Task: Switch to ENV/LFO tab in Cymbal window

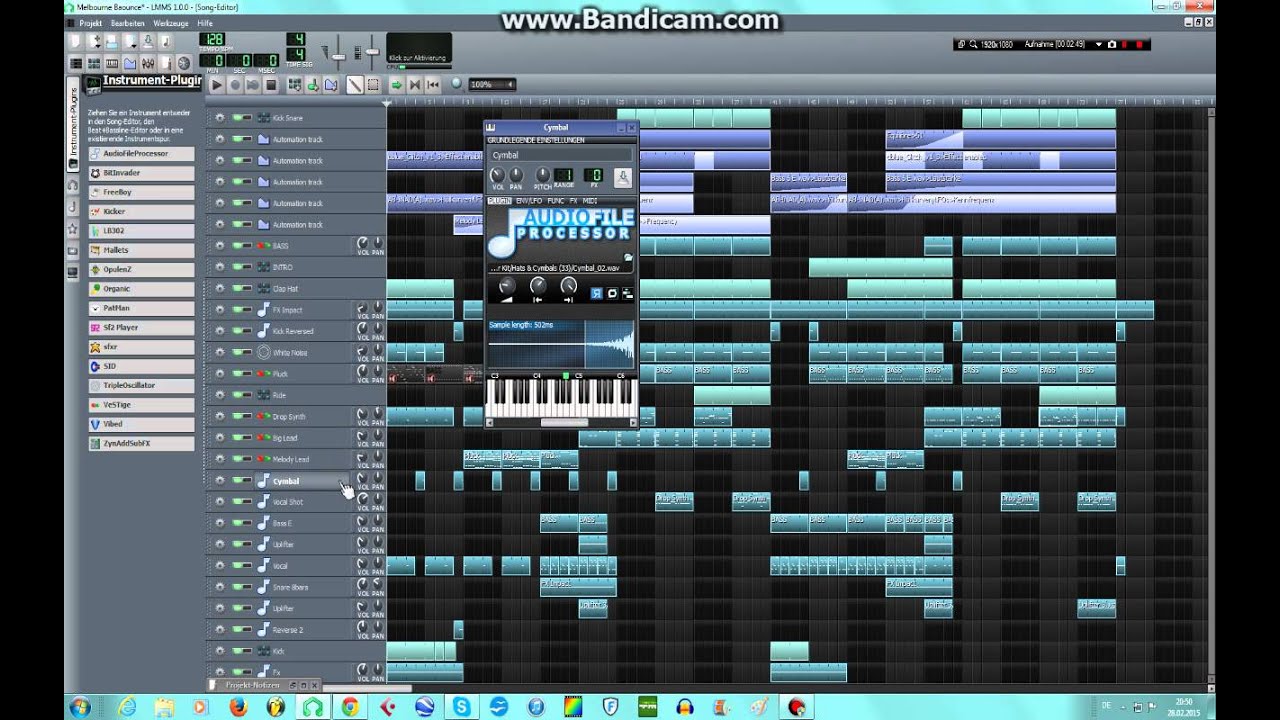Action: (x=529, y=201)
